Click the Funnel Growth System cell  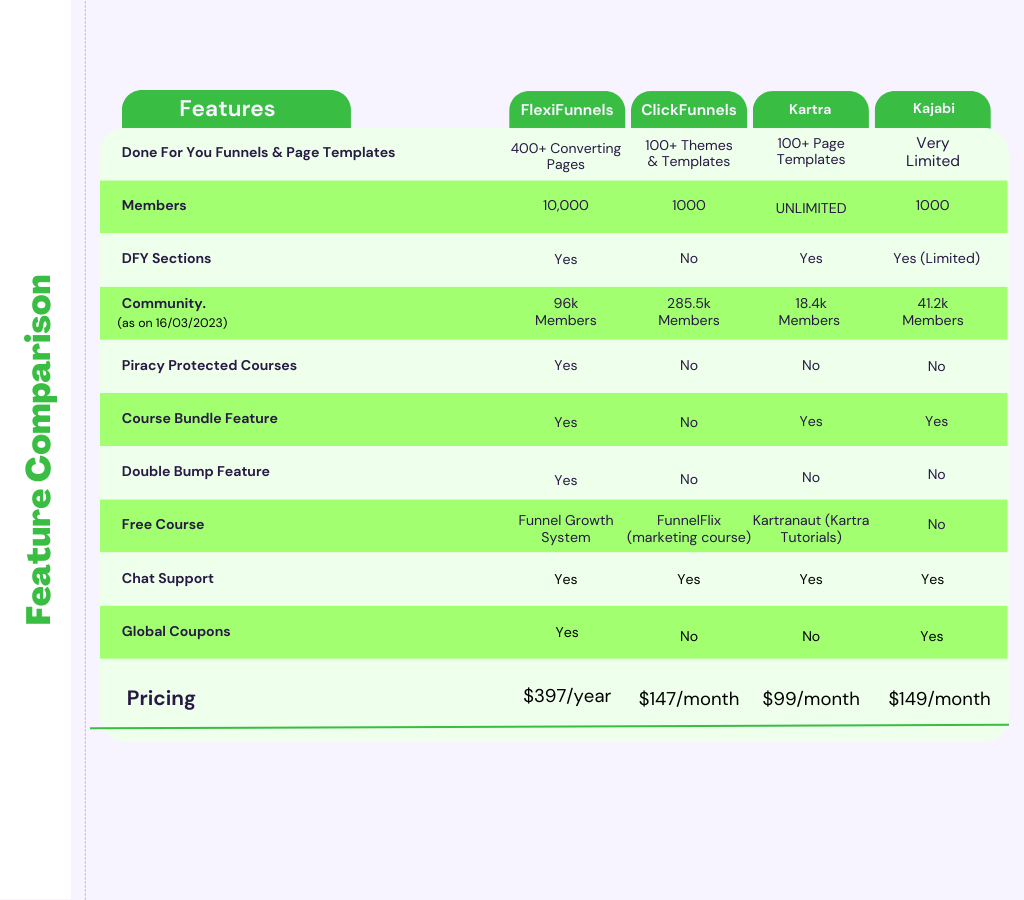click(x=566, y=529)
